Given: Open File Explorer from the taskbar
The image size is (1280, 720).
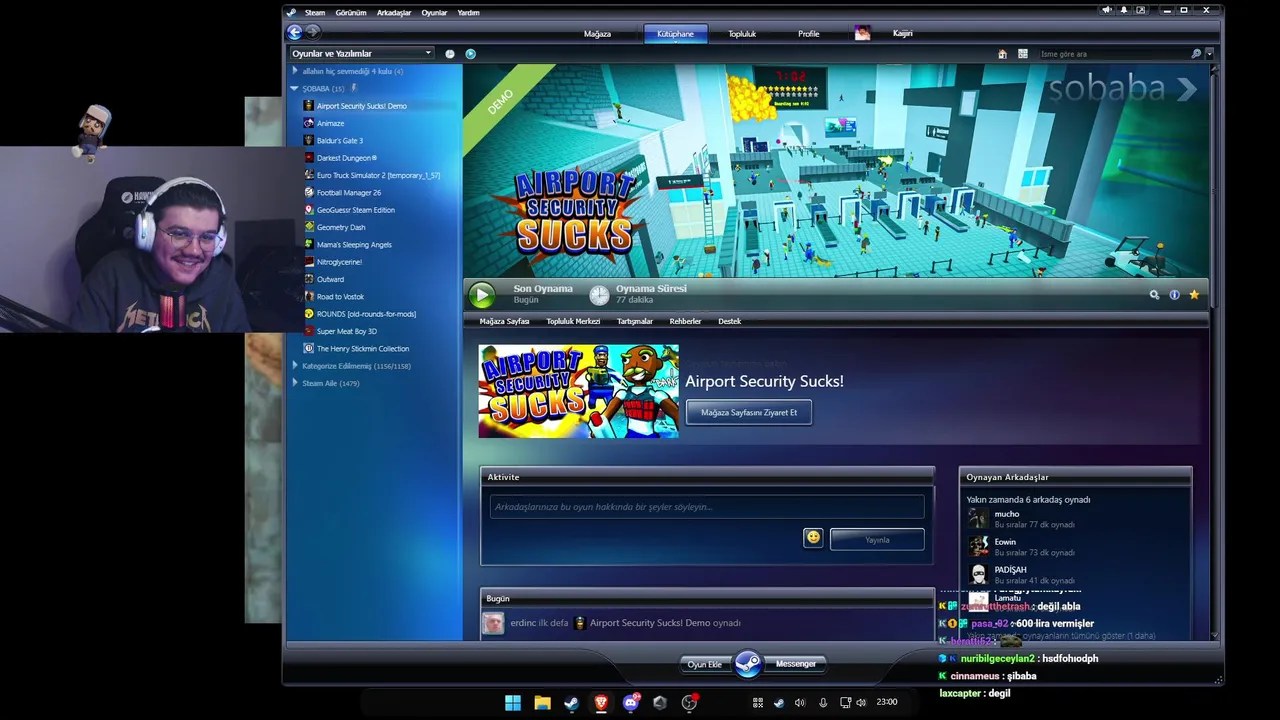Looking at the screenshot, I should click(x=542, y=702).
